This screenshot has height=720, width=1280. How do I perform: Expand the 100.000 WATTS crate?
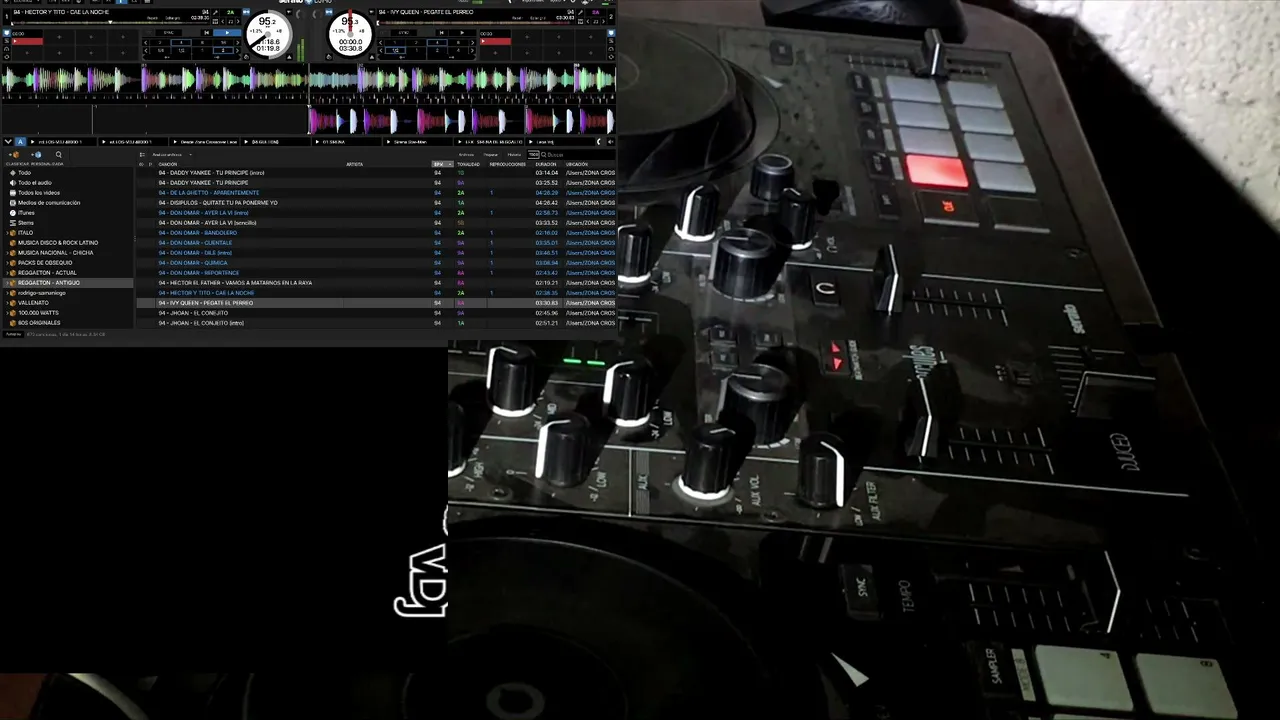click(x=8, y=313)
